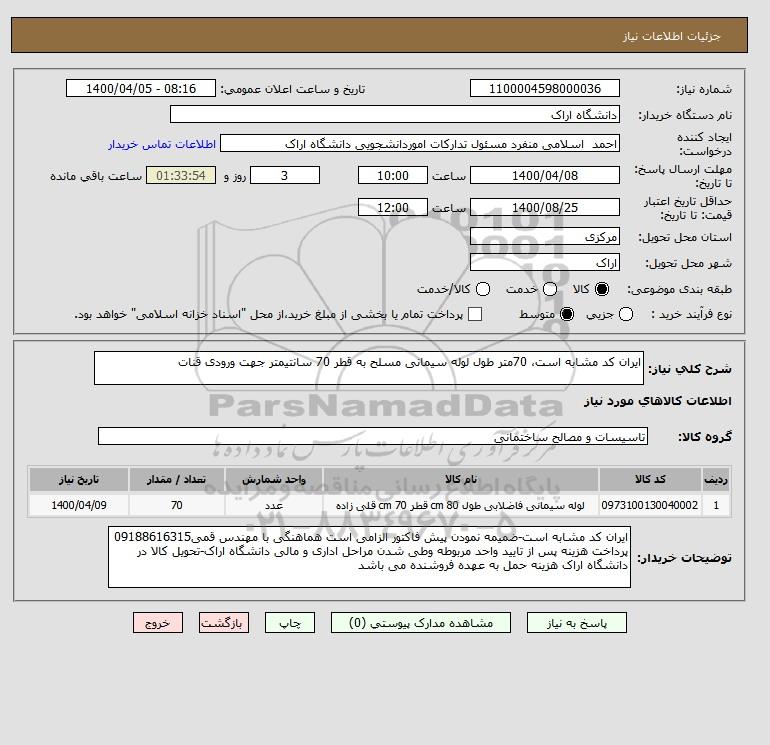Click row number cell 1

pos(716,505)
